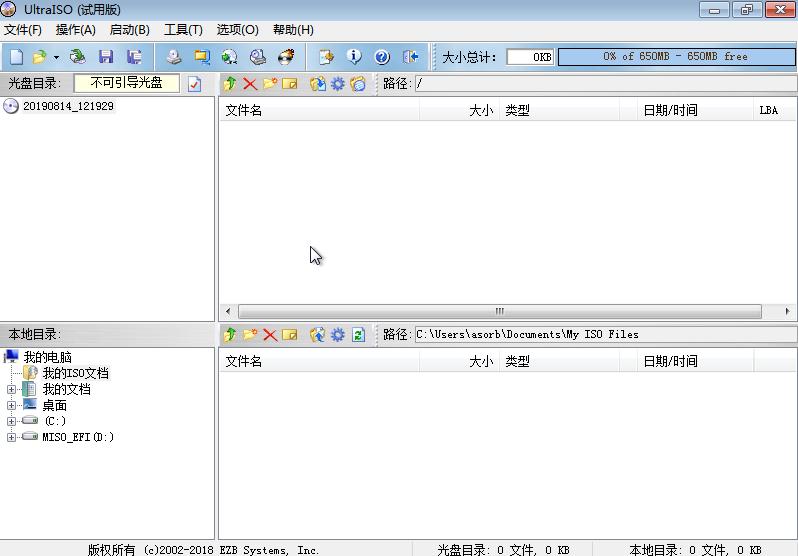Click the gear settings icon in disc toolbar
This screenshot has width=798, height=556.
pos(338,84)
